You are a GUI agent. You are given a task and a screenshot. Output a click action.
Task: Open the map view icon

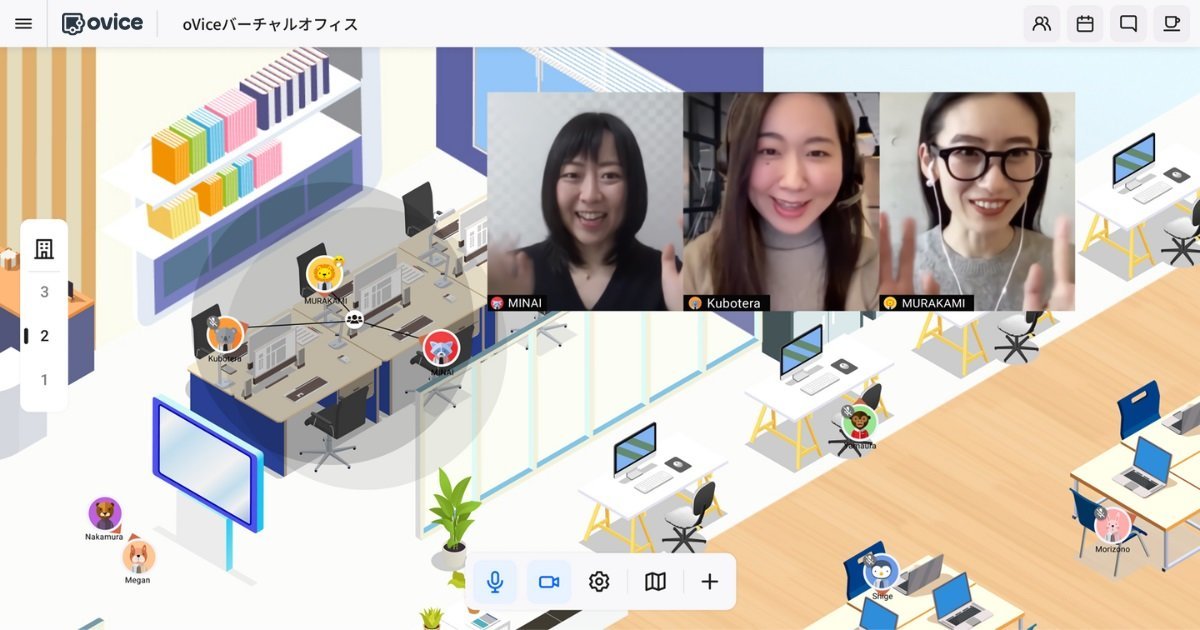(x=655, y=582)
